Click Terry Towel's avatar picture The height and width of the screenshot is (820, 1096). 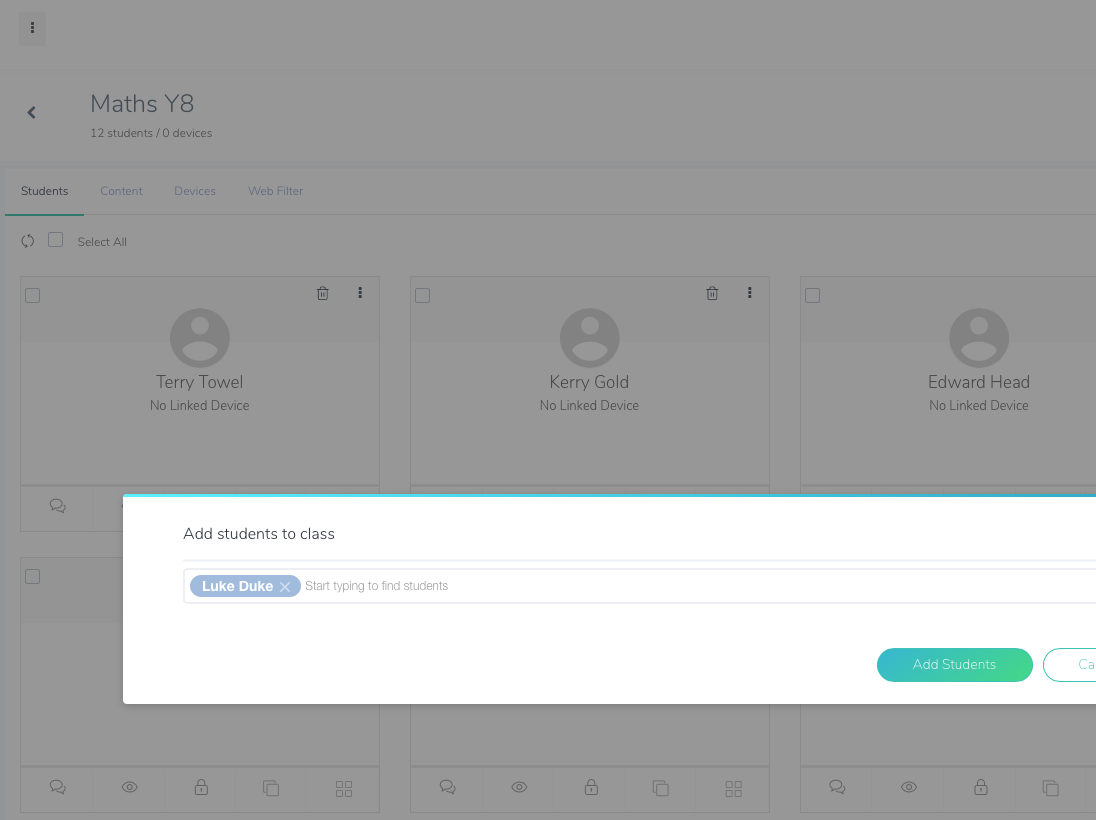[200, 338]
